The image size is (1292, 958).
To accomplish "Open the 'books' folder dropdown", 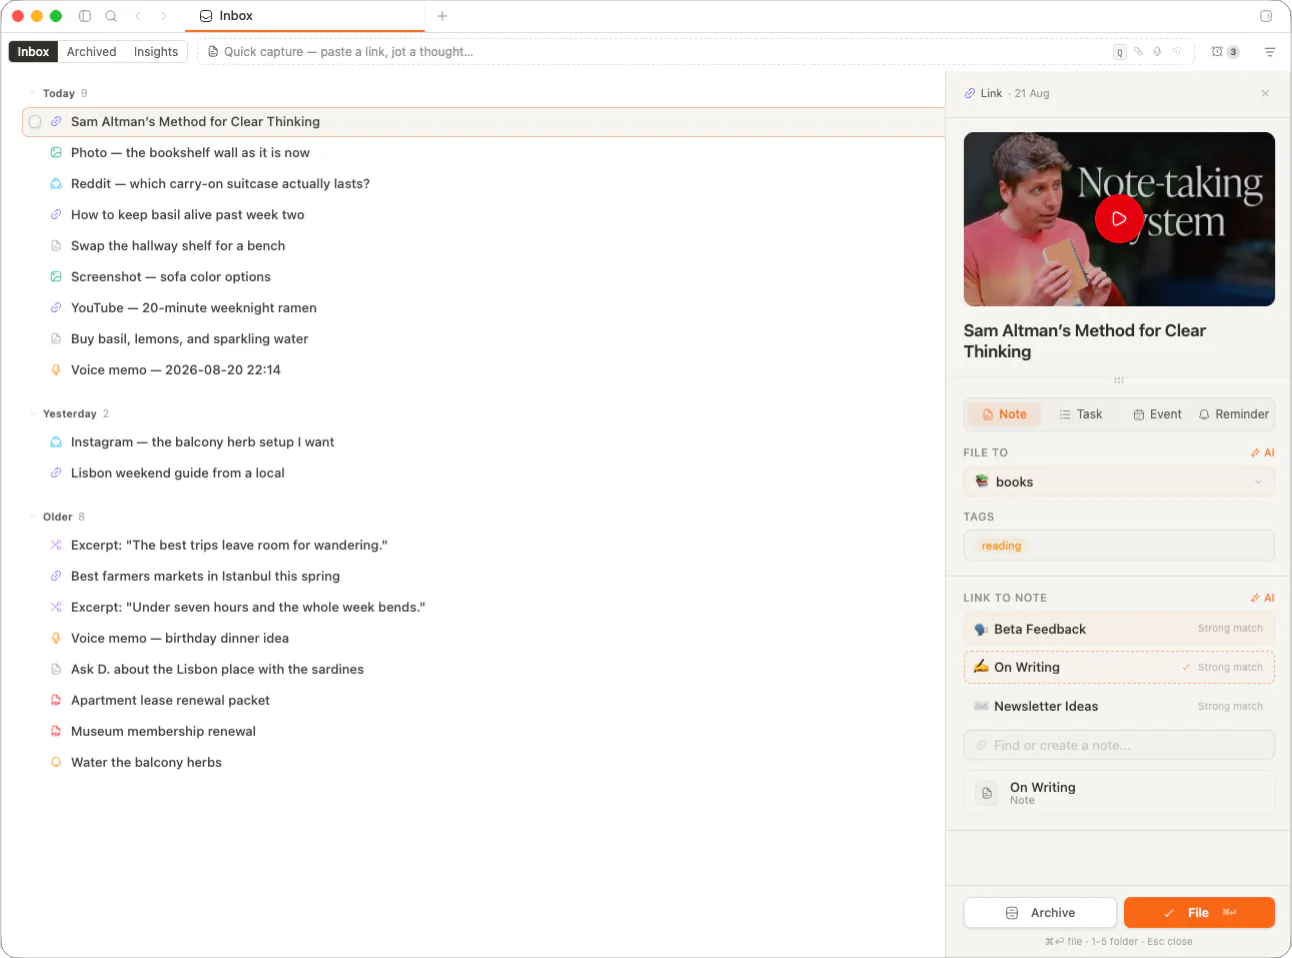I will [1119, 482].
